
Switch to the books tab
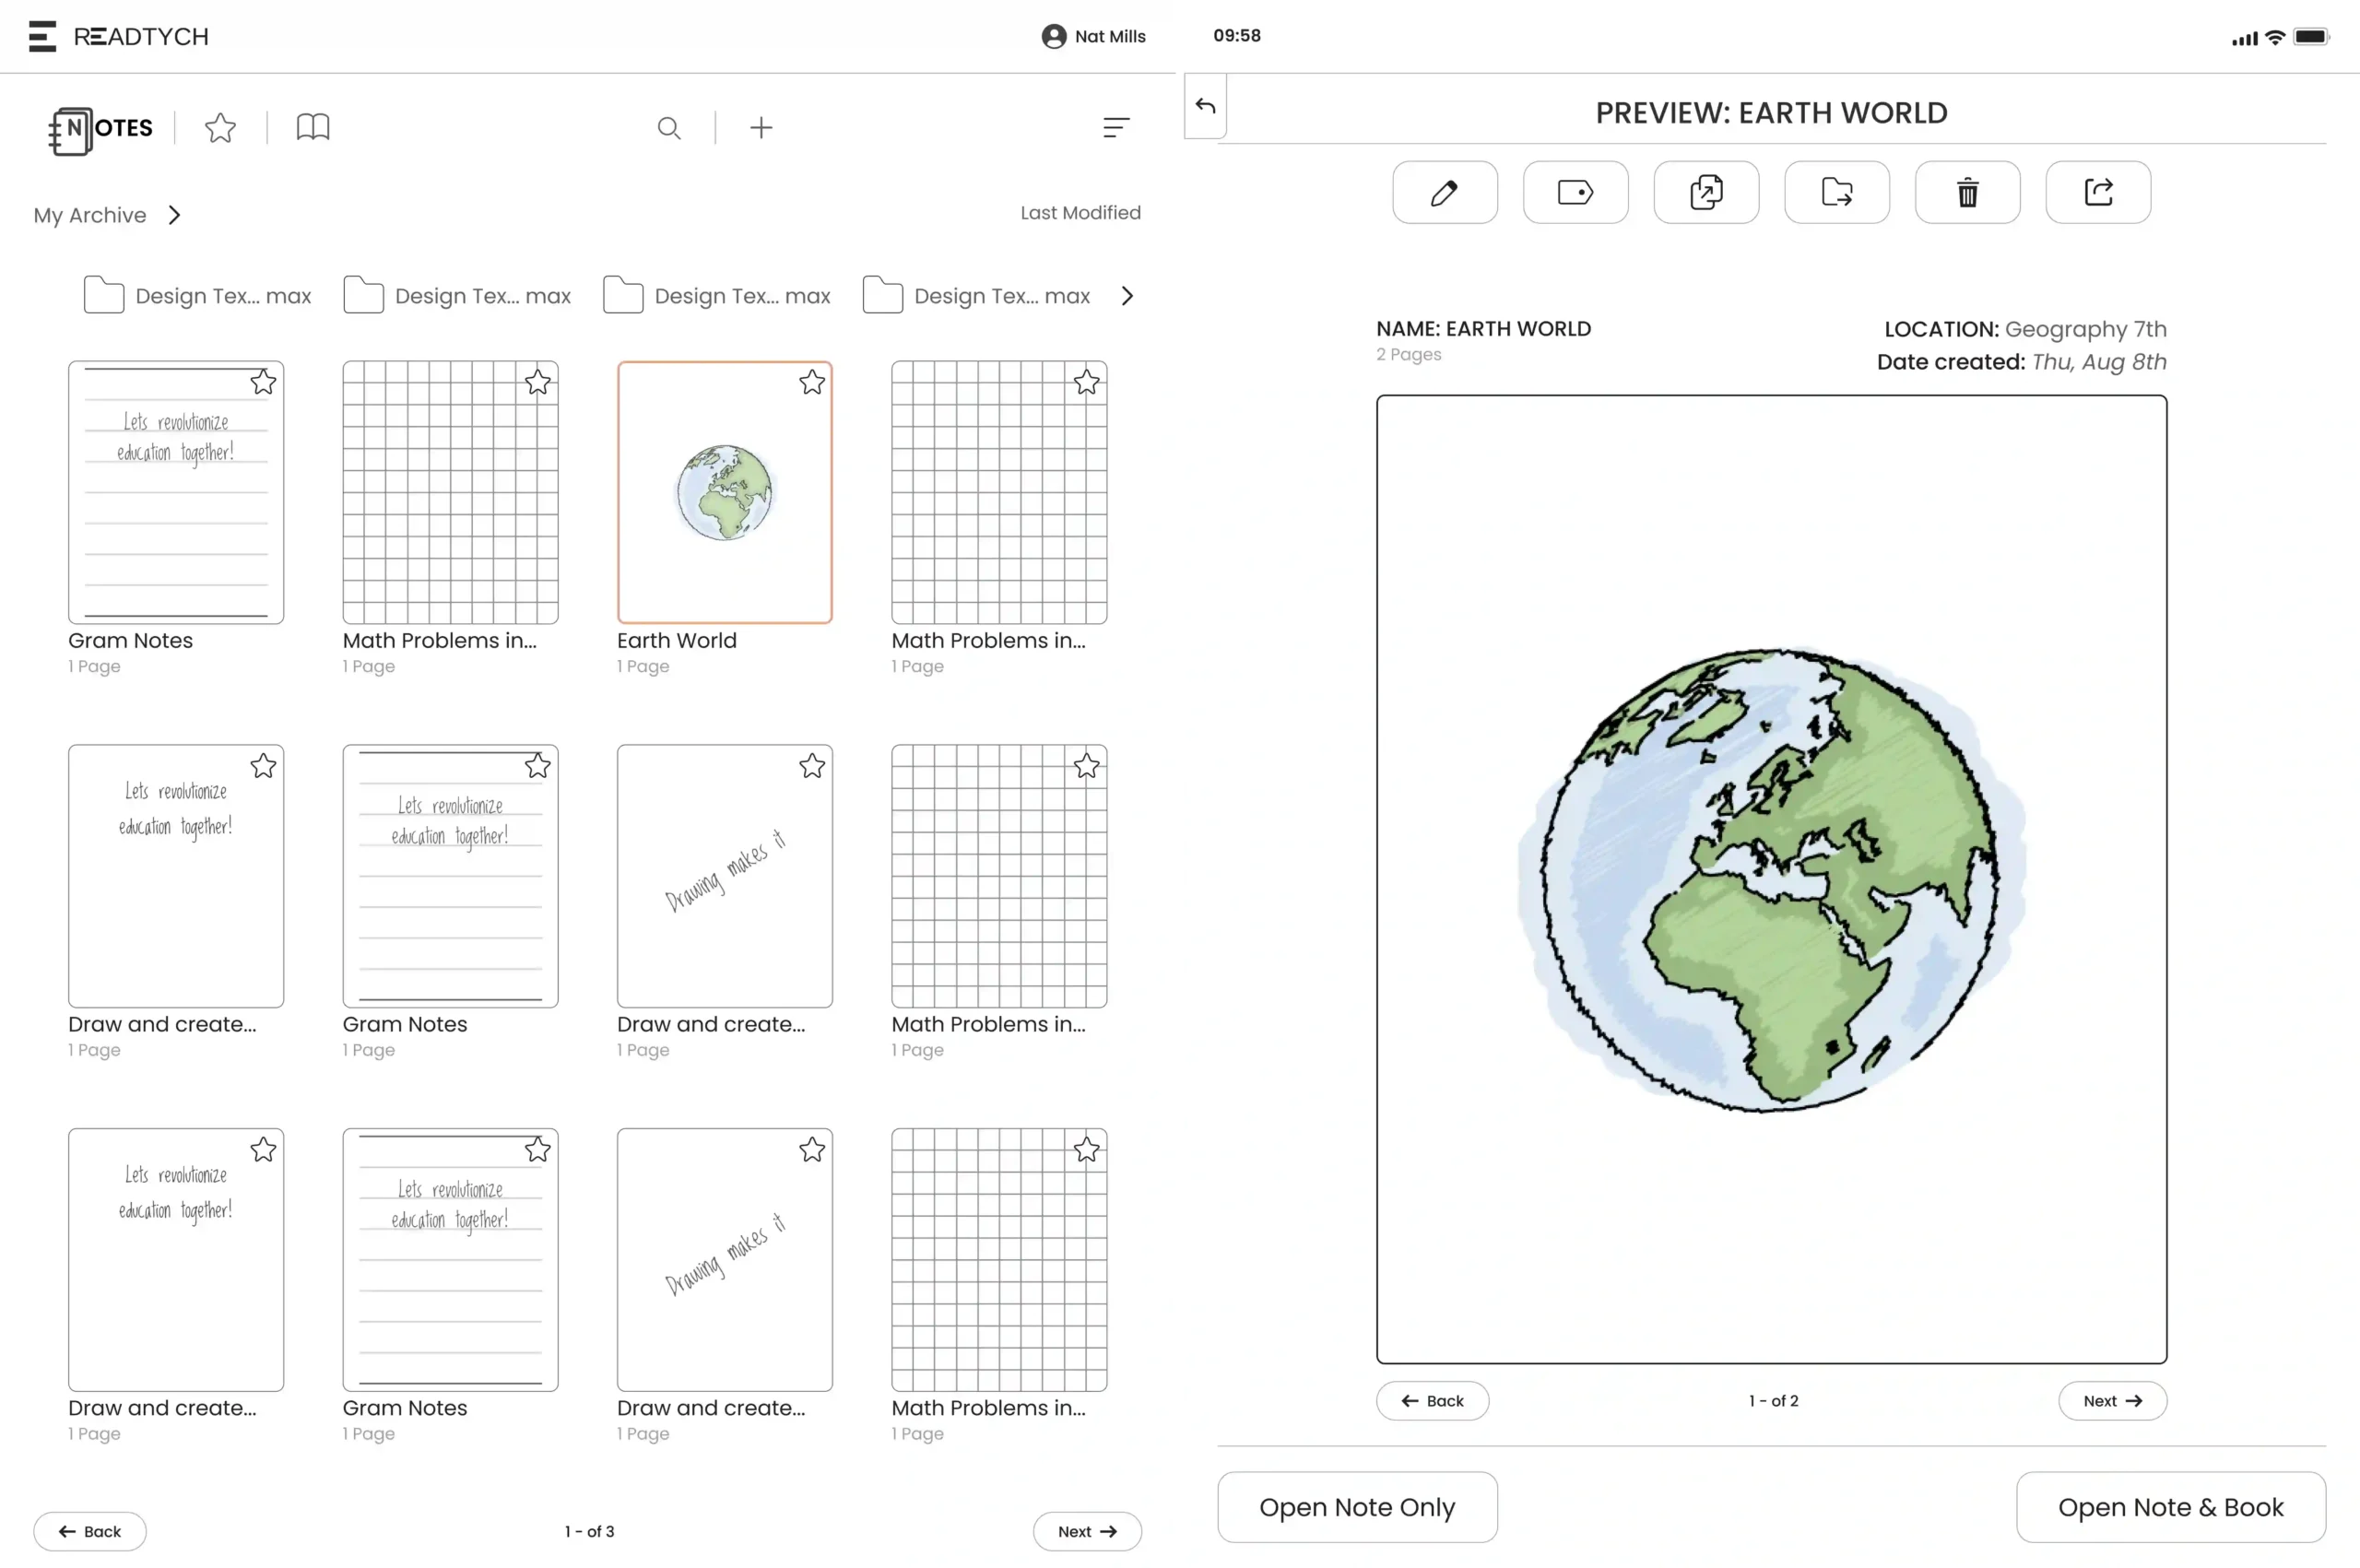[313, 128]
